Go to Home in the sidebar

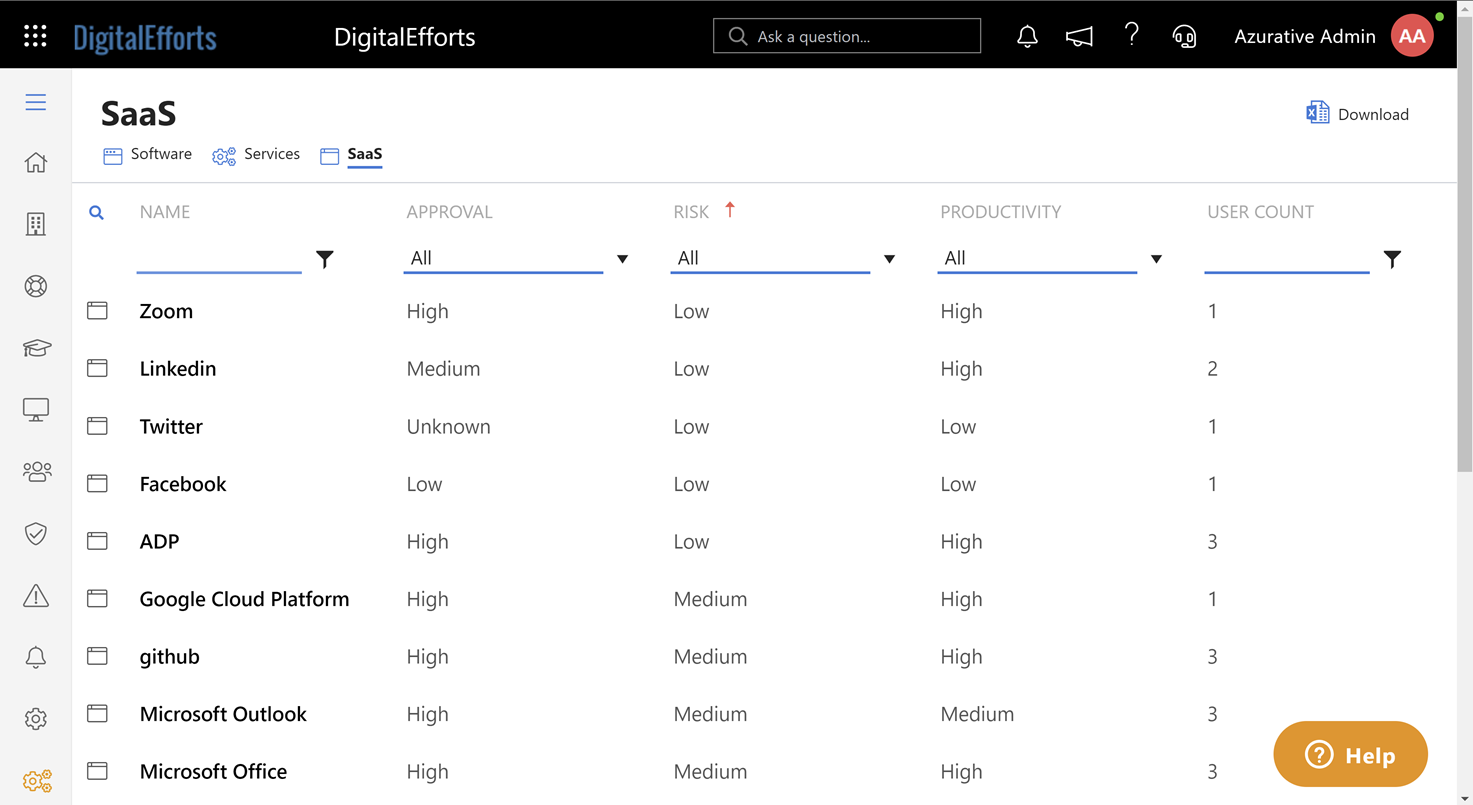[36, 162]
